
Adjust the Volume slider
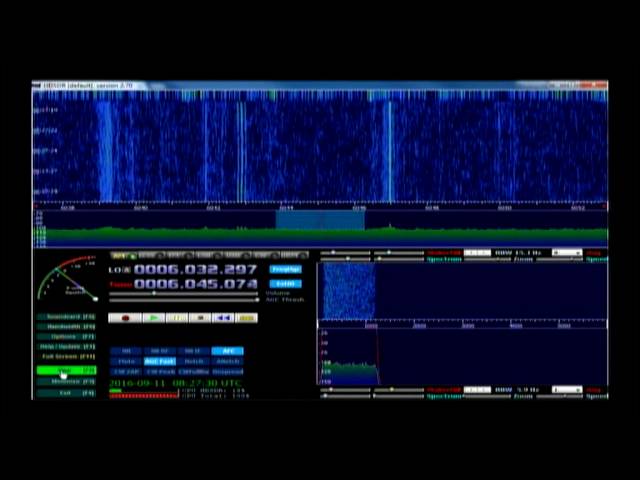pyautogui.click(x=184, y=293)
